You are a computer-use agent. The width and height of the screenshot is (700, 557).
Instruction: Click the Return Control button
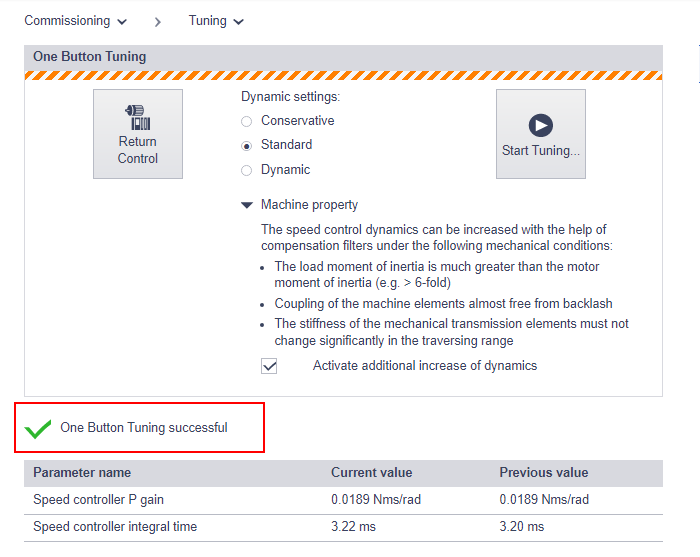pyautogui.click(x=138, y=134)
